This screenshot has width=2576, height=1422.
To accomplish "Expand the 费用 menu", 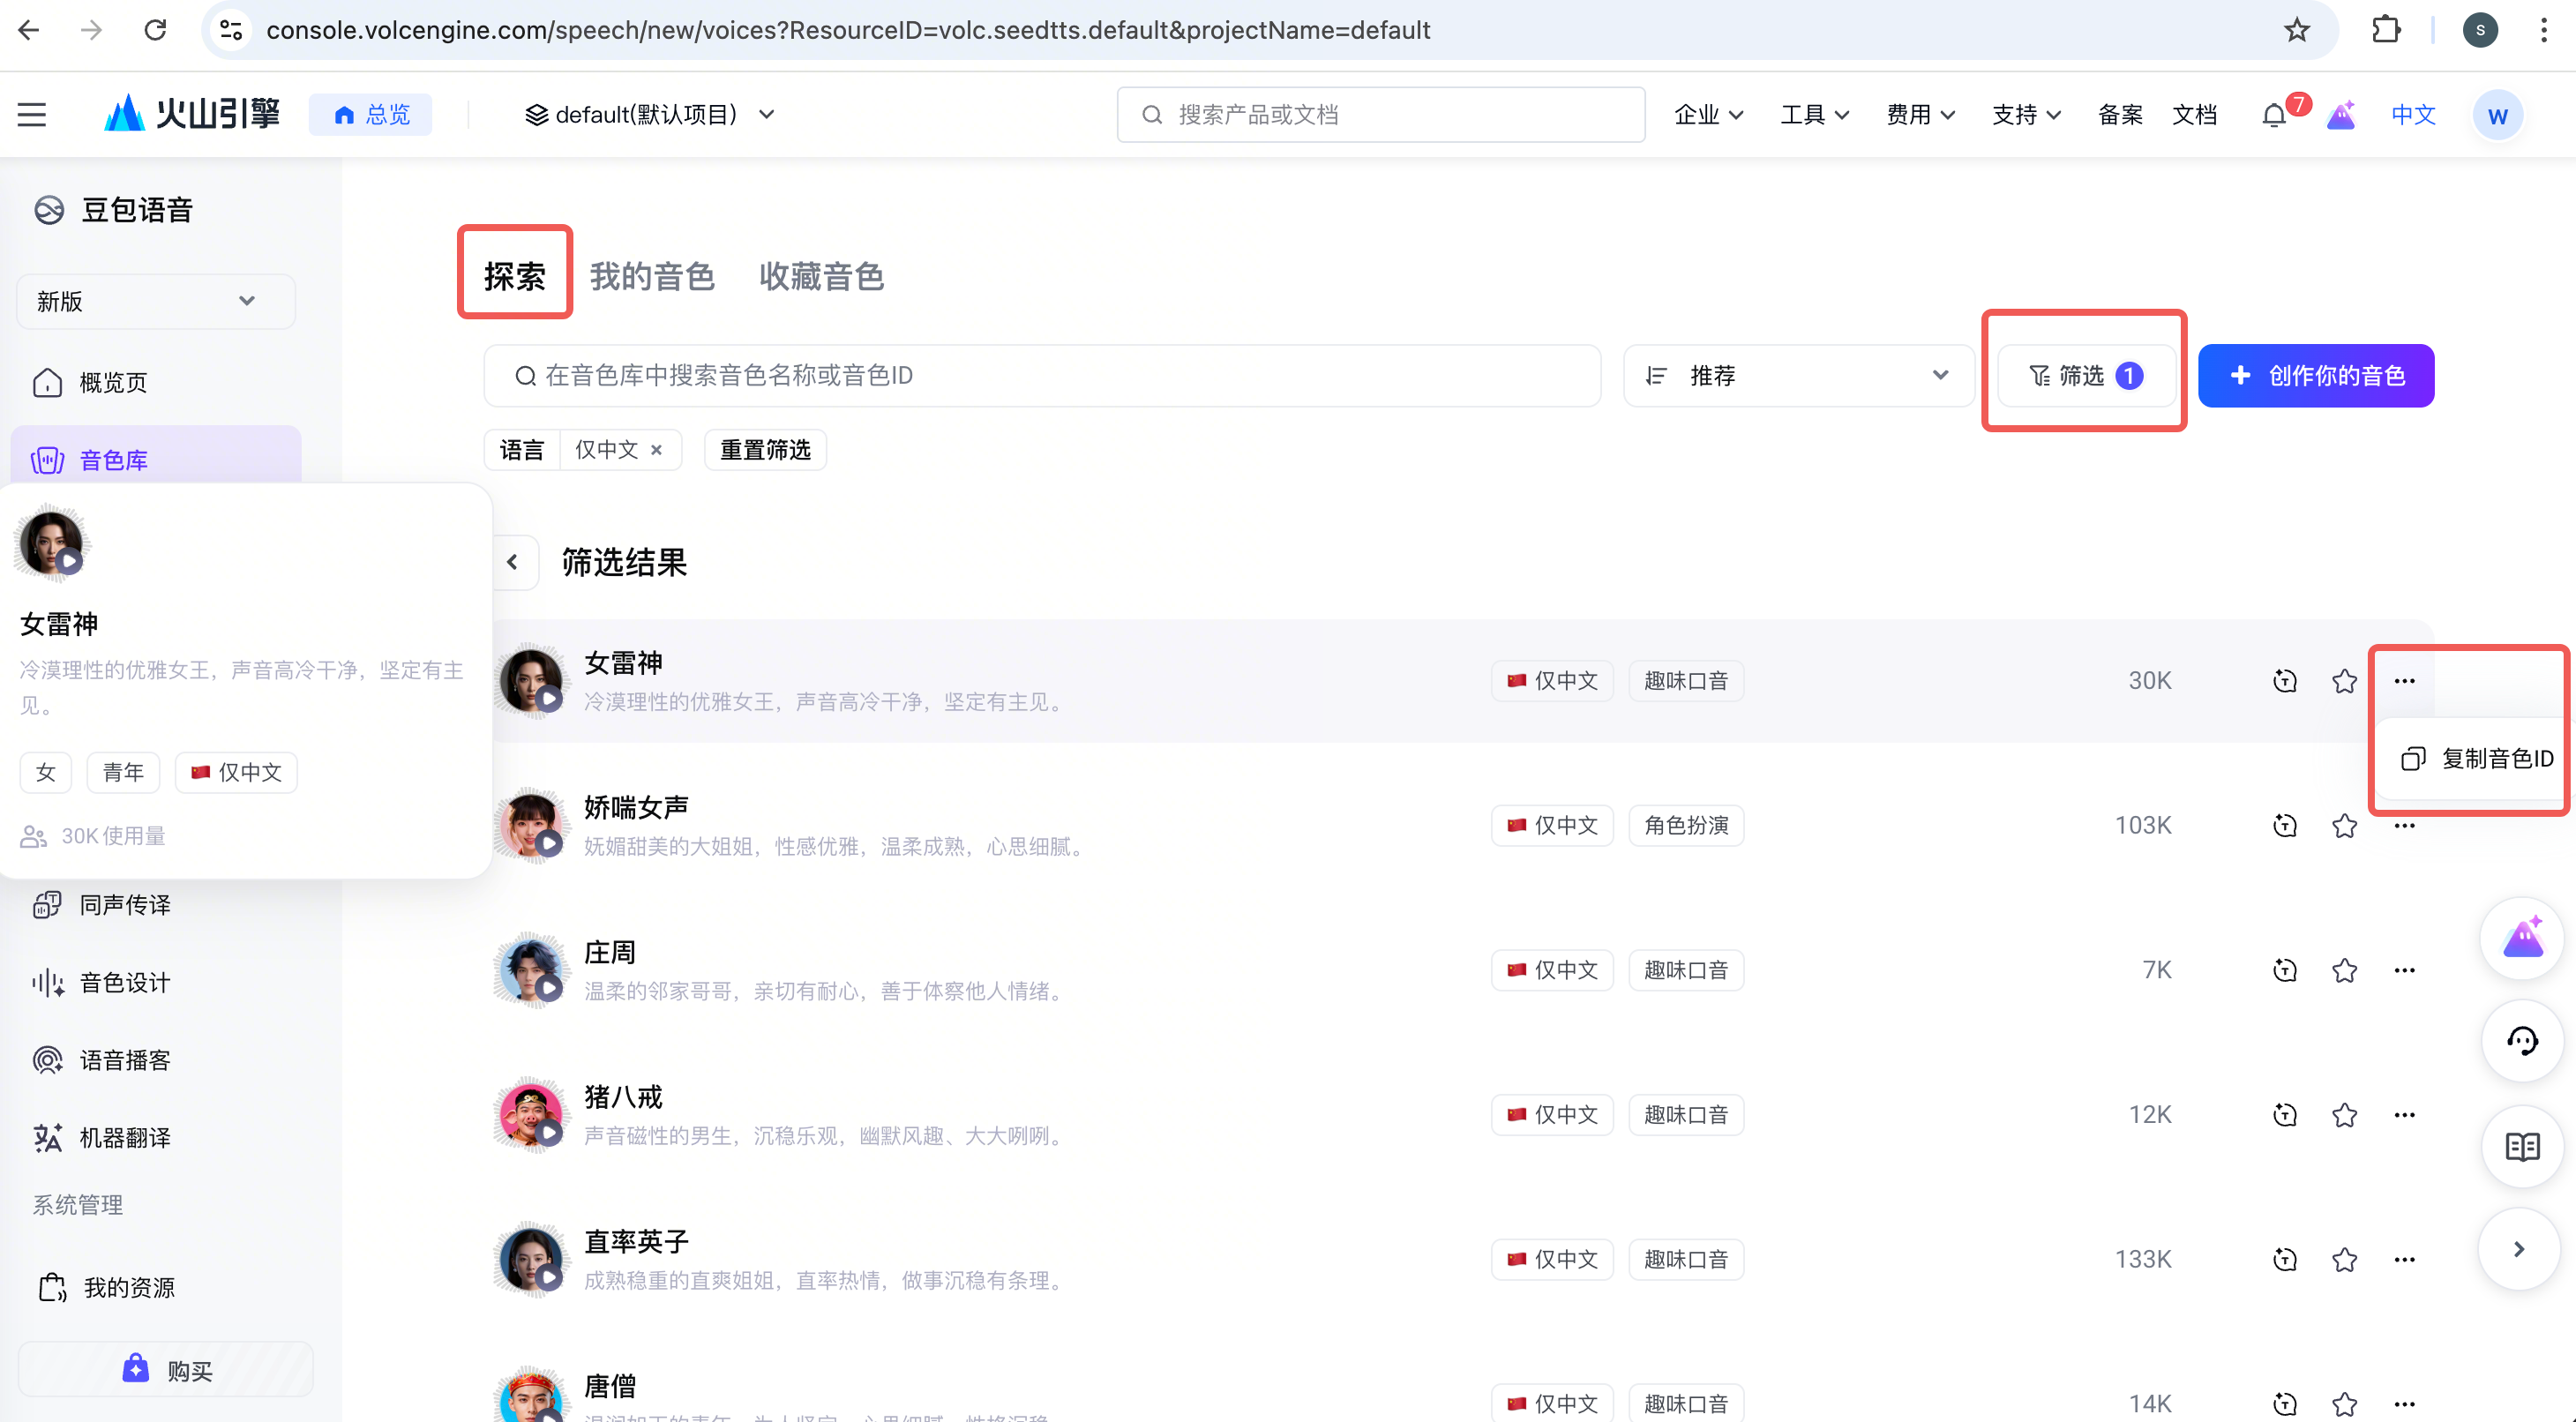I will (1921, 115).
